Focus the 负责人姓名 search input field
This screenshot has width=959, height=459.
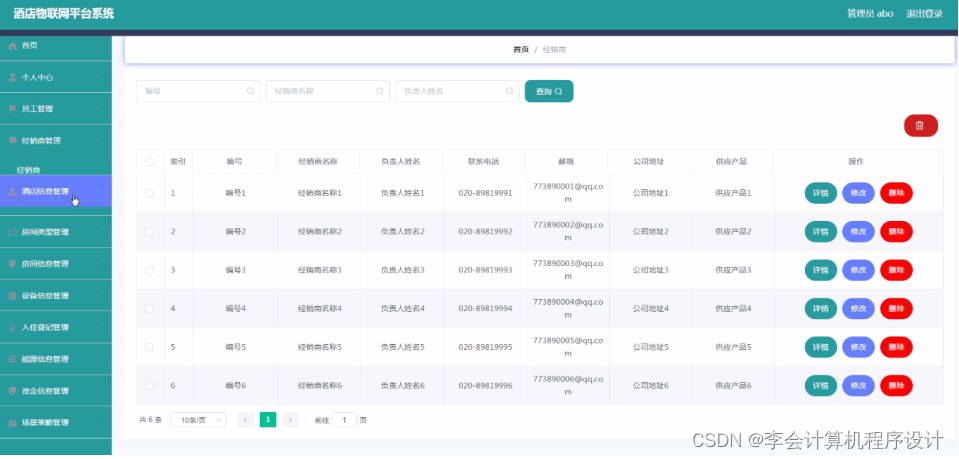click(x=457, y=91)
